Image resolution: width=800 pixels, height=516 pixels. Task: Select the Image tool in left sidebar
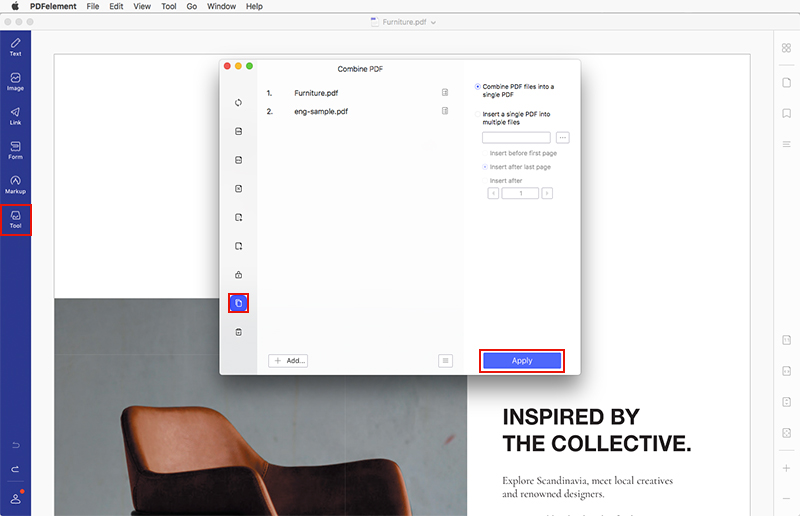15,81
